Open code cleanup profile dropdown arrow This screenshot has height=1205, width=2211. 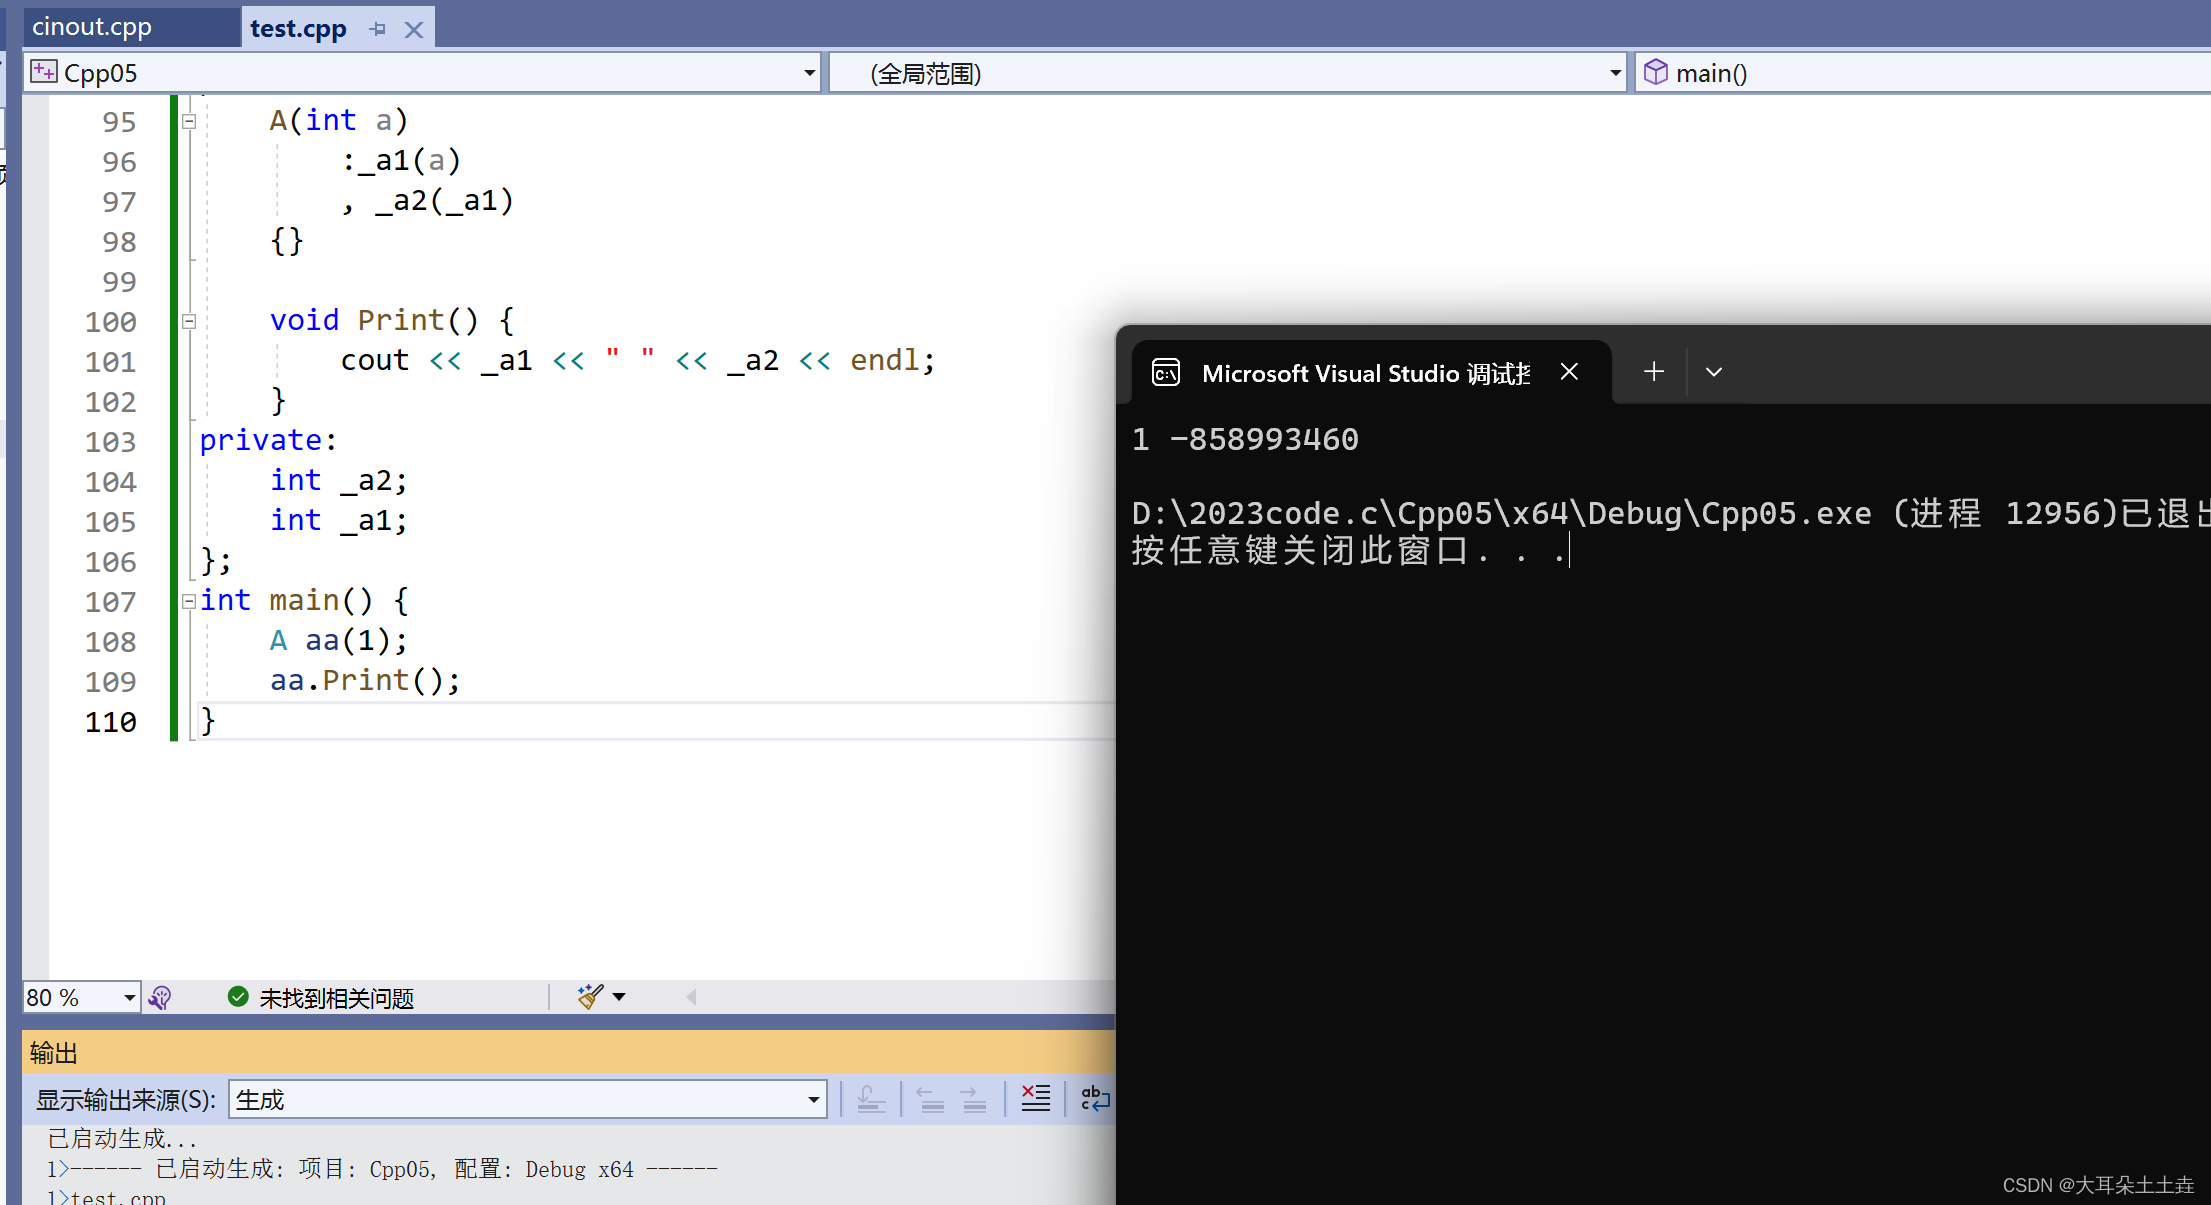pos(619,996)
